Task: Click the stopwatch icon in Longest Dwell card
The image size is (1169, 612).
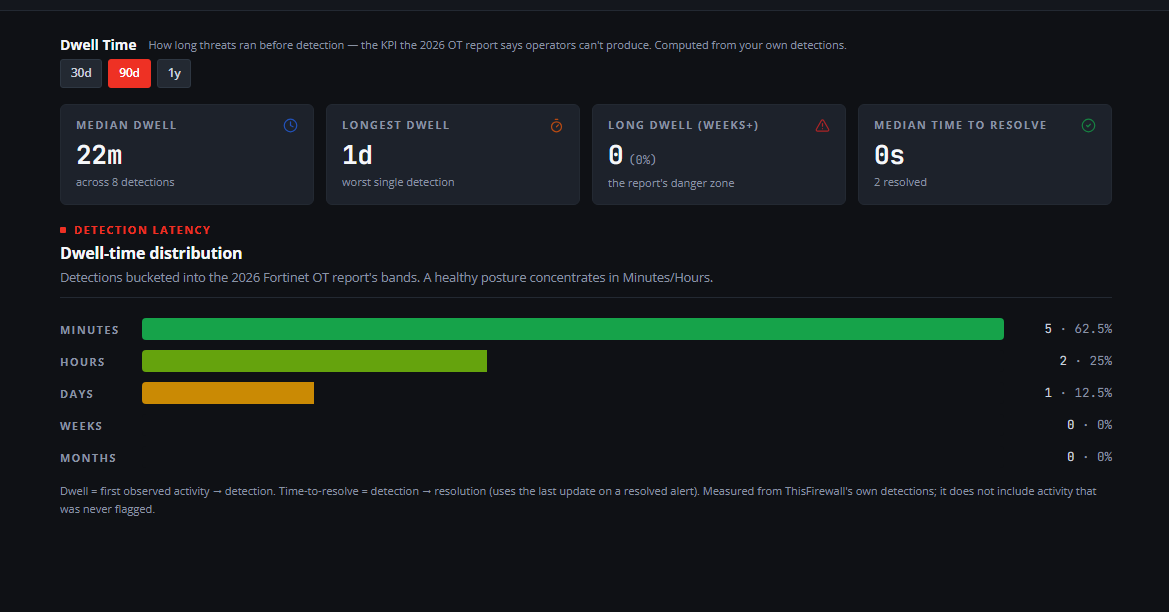Action: (x=556, y=125)
